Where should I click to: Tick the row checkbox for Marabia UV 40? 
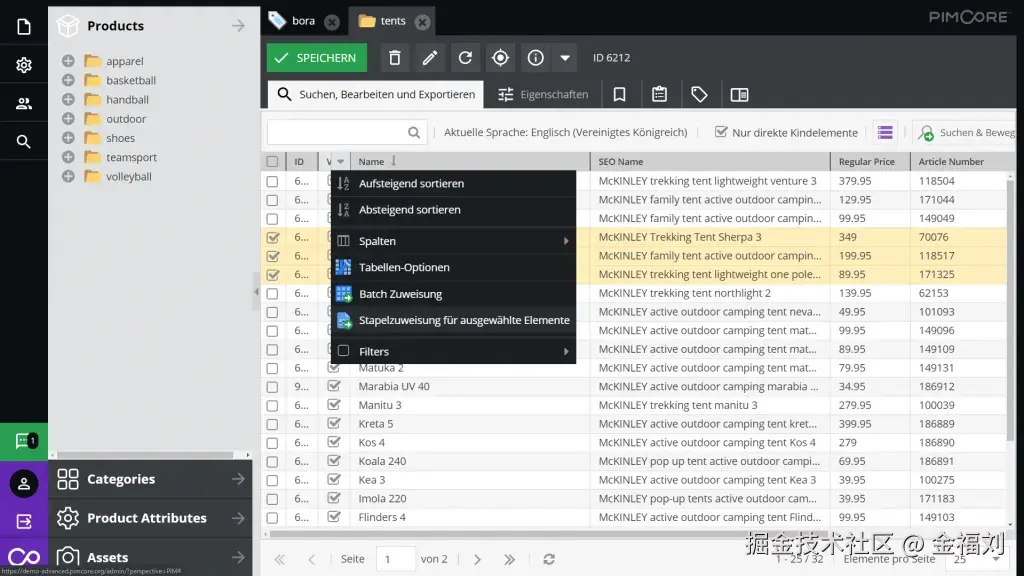point(272,387)
